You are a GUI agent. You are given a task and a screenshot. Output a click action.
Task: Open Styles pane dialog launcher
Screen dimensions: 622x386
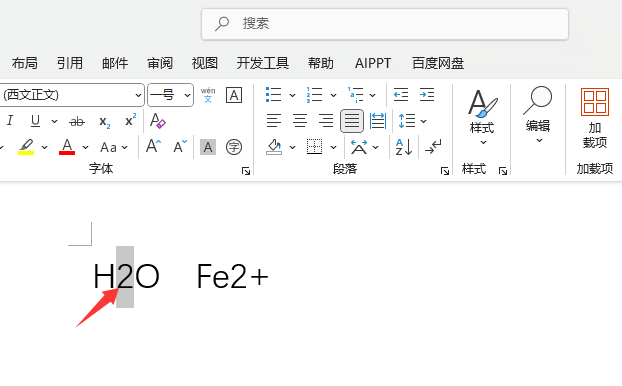click(503, 171)
